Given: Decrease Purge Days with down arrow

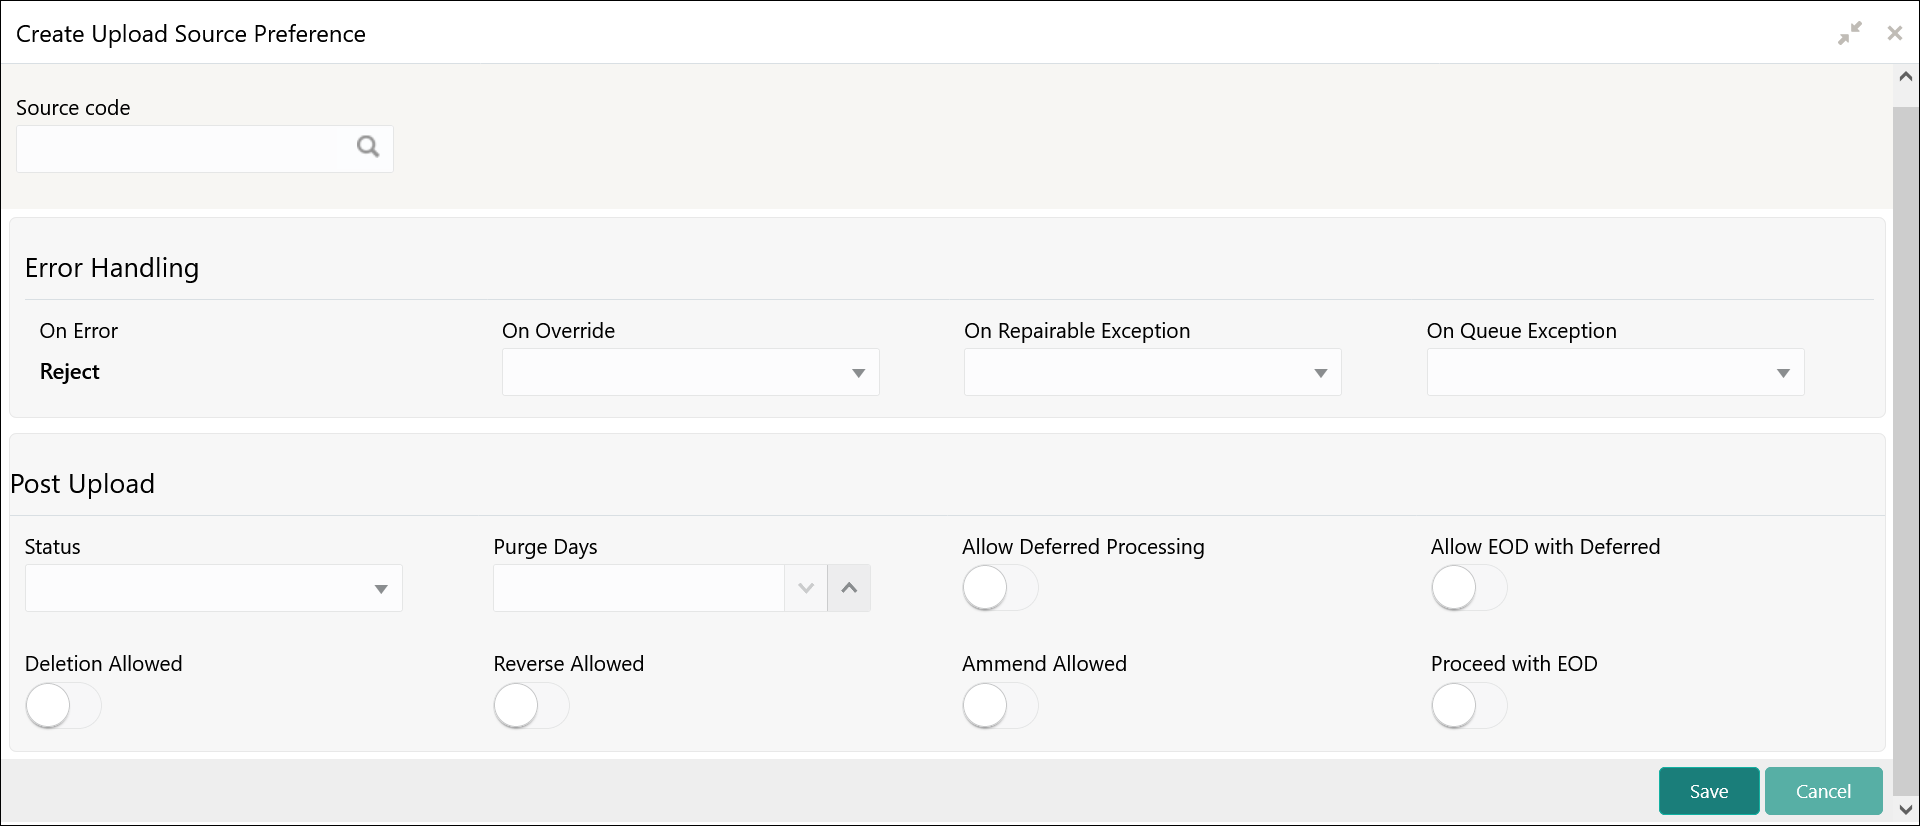Looking at the screenshot, I should (806, 588).
